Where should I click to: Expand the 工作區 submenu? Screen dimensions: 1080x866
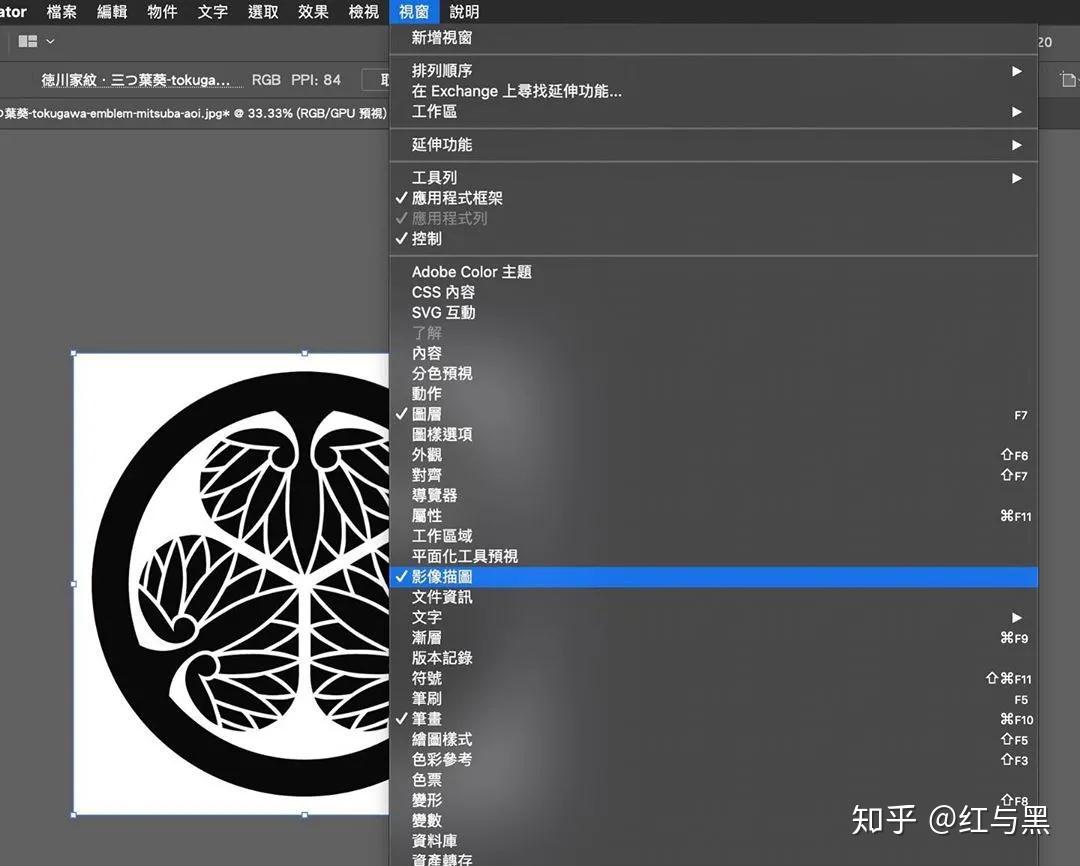[x=714, y=112]
